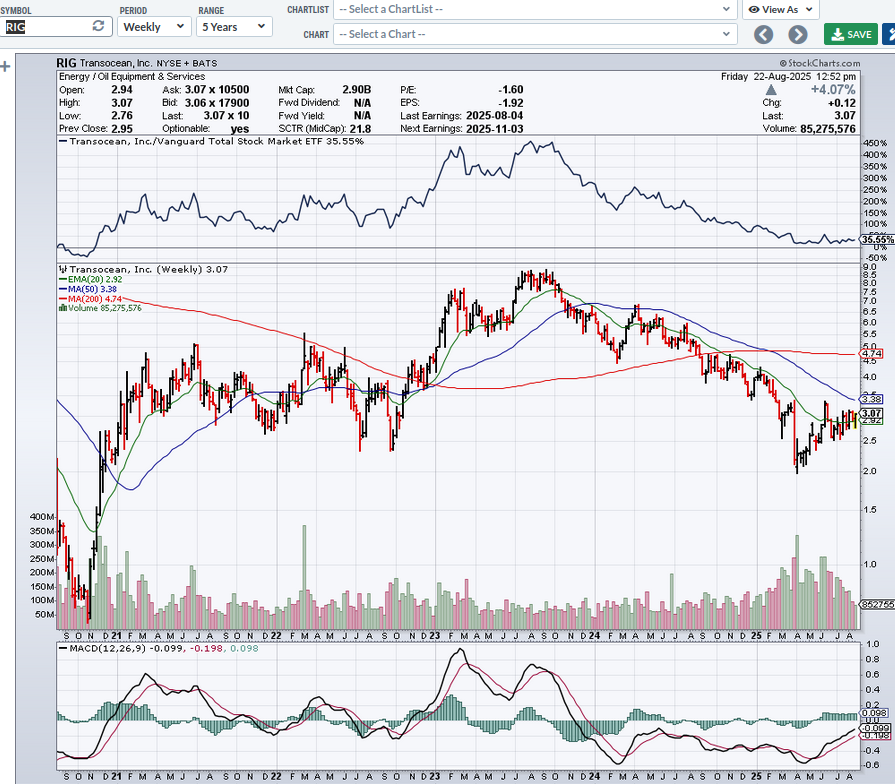Expand the Select a Chart dropdown
The height and width of the screenshot is (784, 895).
(x=535, y=34)
